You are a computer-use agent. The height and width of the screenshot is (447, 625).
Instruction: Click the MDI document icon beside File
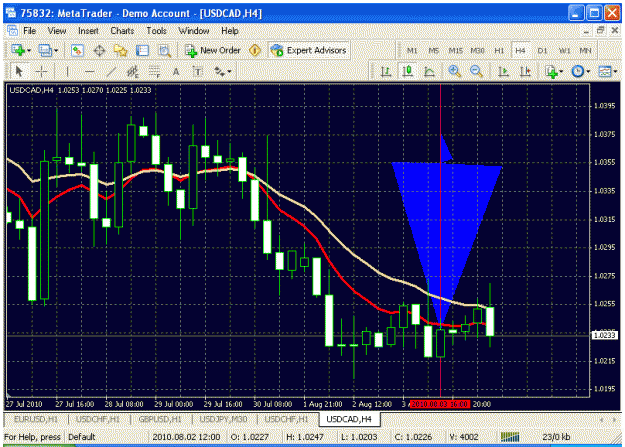click(x=12, y=30)
